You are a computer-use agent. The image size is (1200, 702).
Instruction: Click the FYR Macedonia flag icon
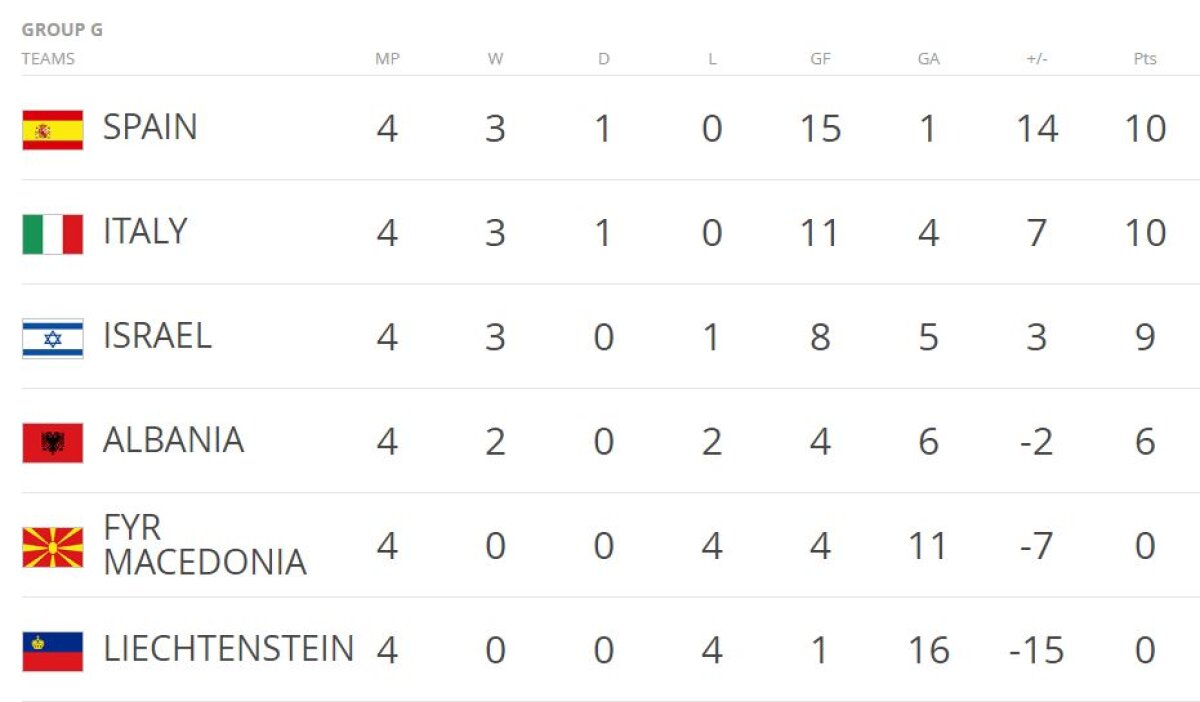tap(53, 547)
